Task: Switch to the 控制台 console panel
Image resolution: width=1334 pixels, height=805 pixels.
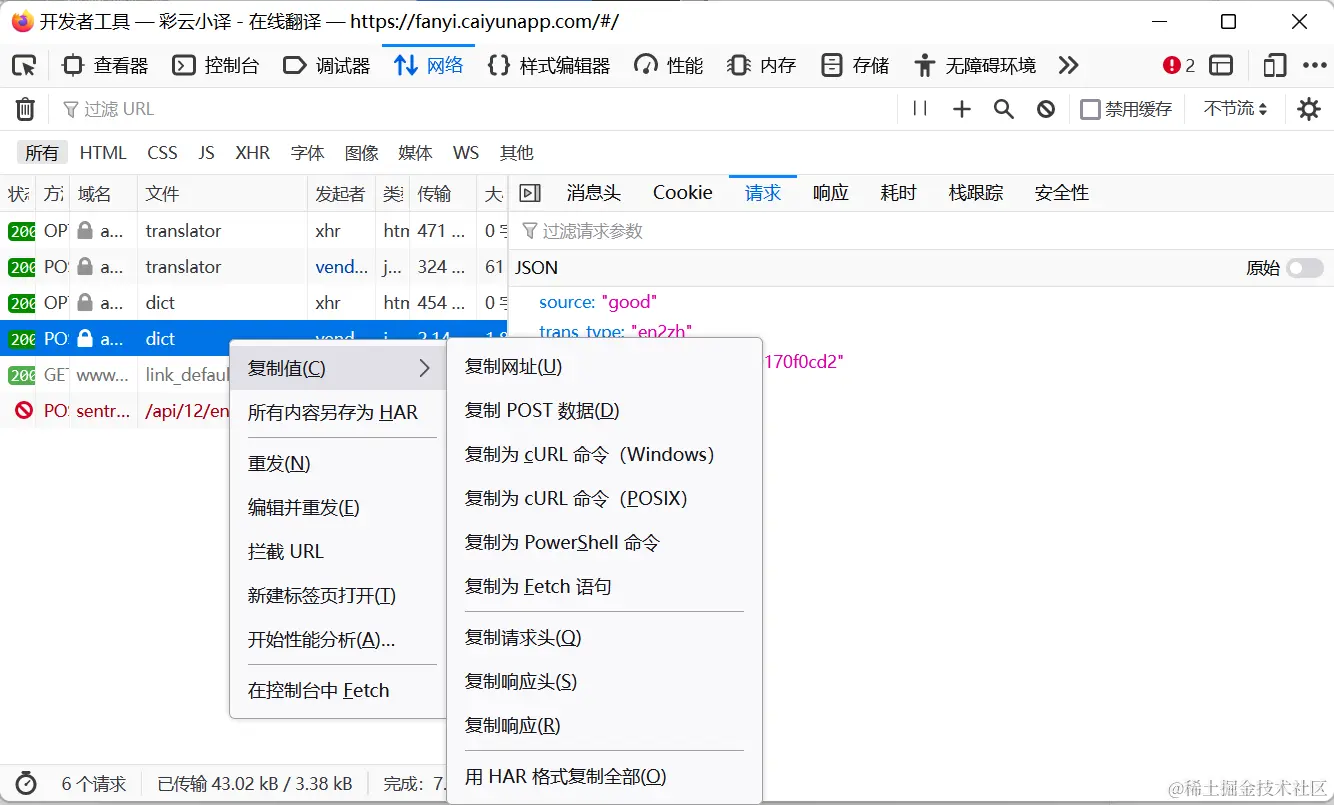Action: 216,66
